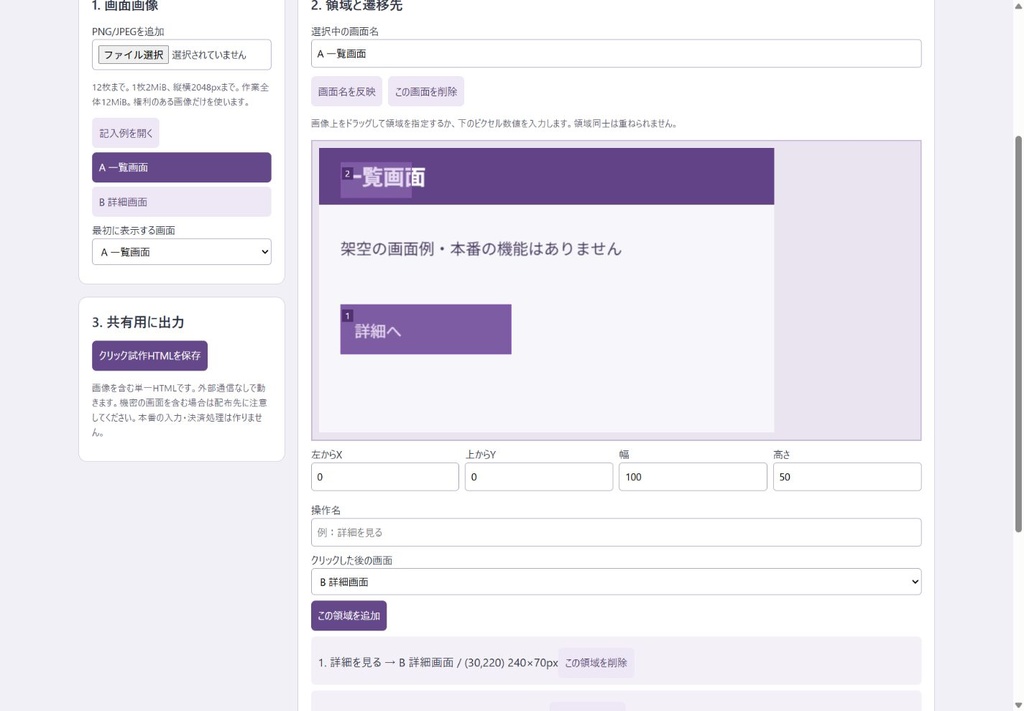Open the 最初に表示する画面 dropdown

click(x=182, y=252)
